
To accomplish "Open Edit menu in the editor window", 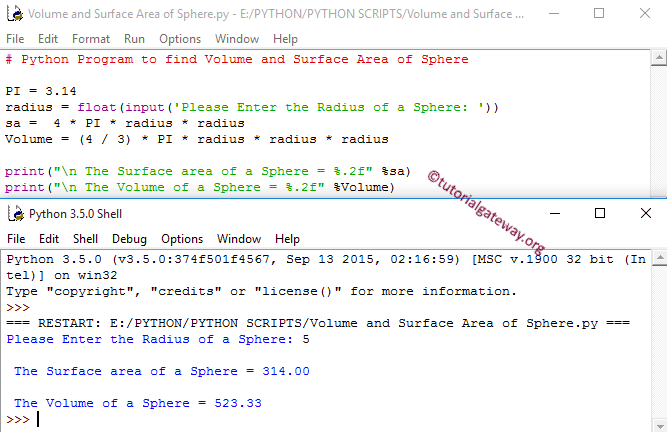I will tap(48, 39).
